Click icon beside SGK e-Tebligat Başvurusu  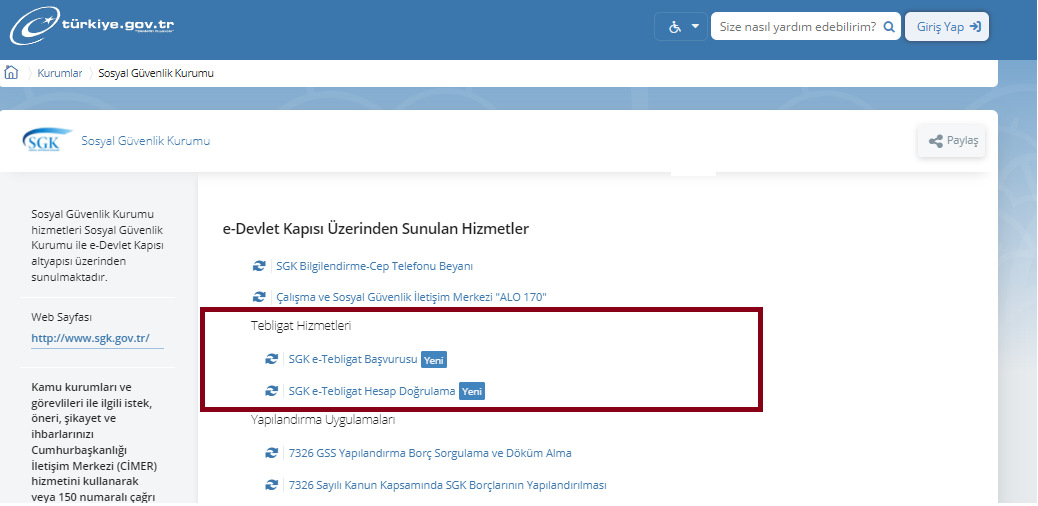point(271,359)
